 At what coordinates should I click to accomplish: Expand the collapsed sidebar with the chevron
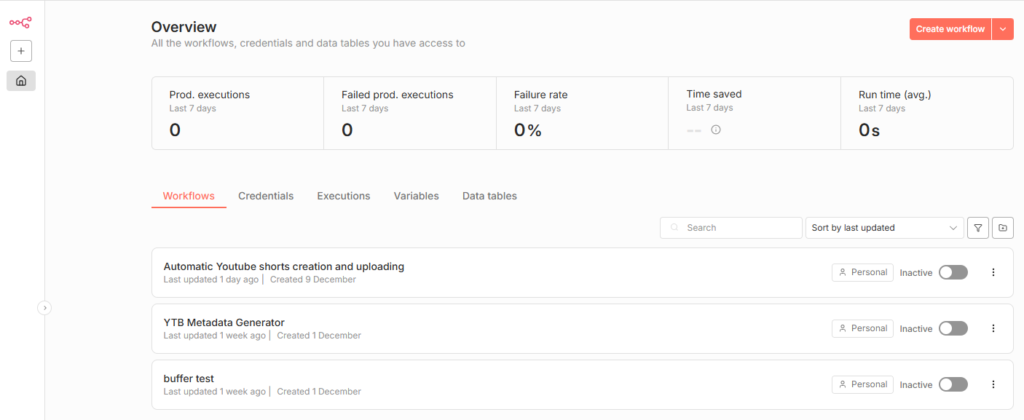click(44, 308)
